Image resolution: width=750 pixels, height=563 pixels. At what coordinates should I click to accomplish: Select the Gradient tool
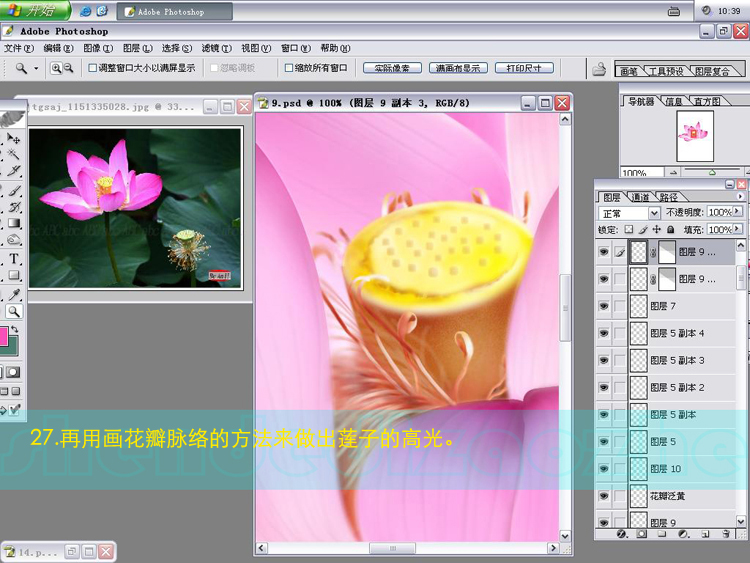click(13, 223)
